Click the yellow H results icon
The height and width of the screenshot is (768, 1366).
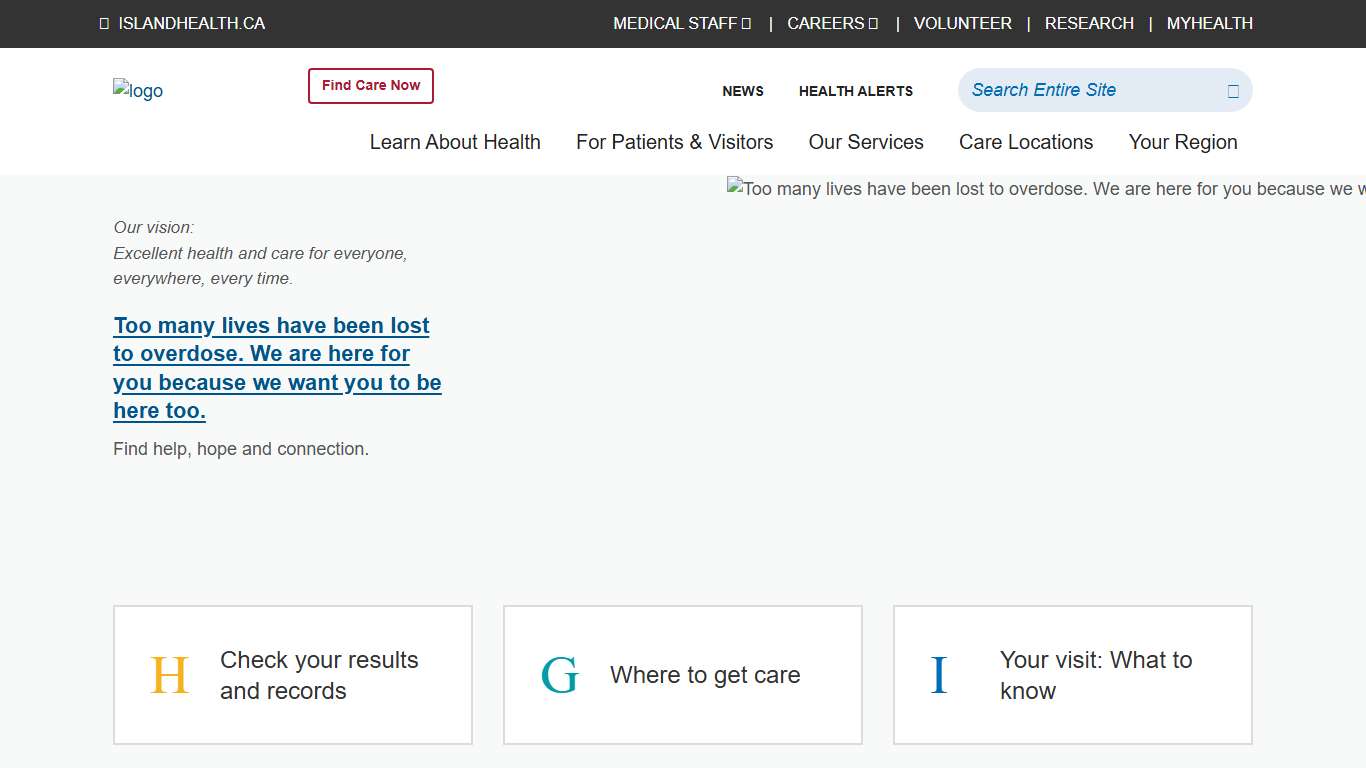pyautogui.click(x=169, y=676)
